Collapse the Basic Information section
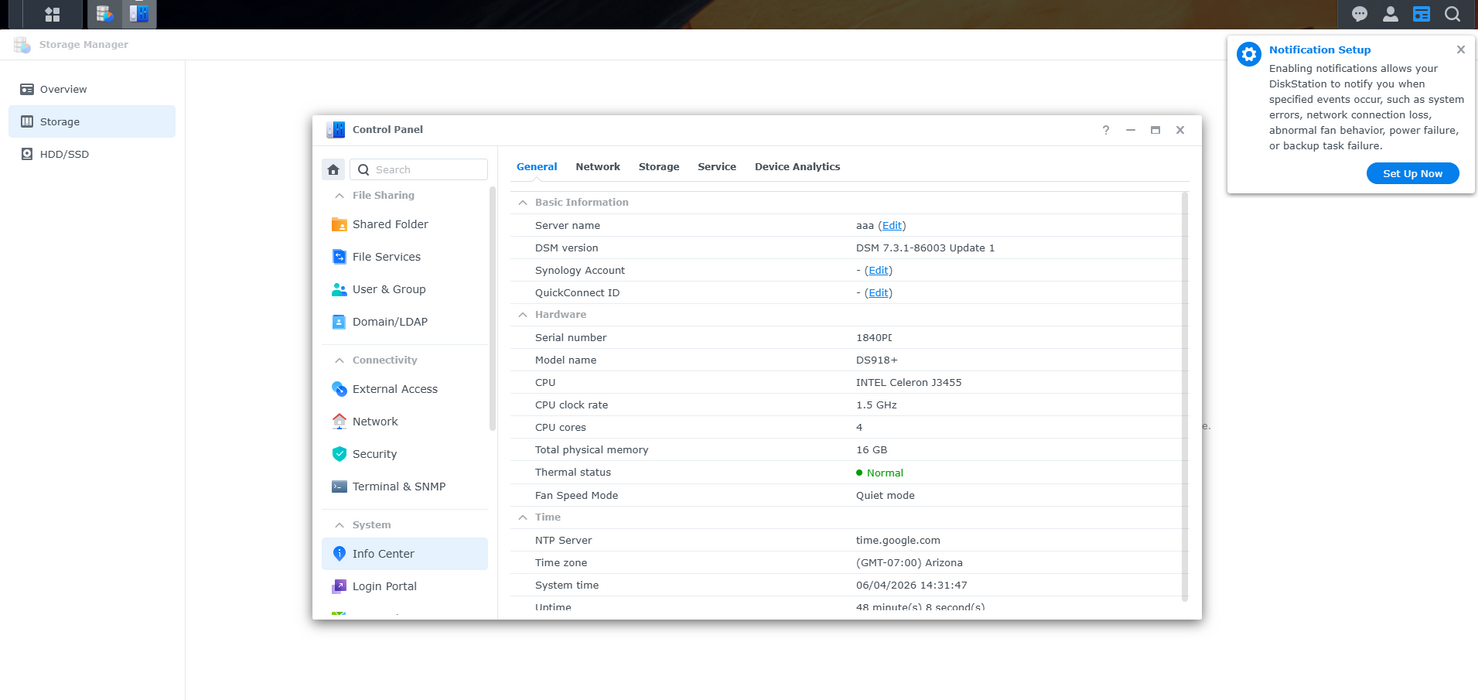 tap(522, 202)
